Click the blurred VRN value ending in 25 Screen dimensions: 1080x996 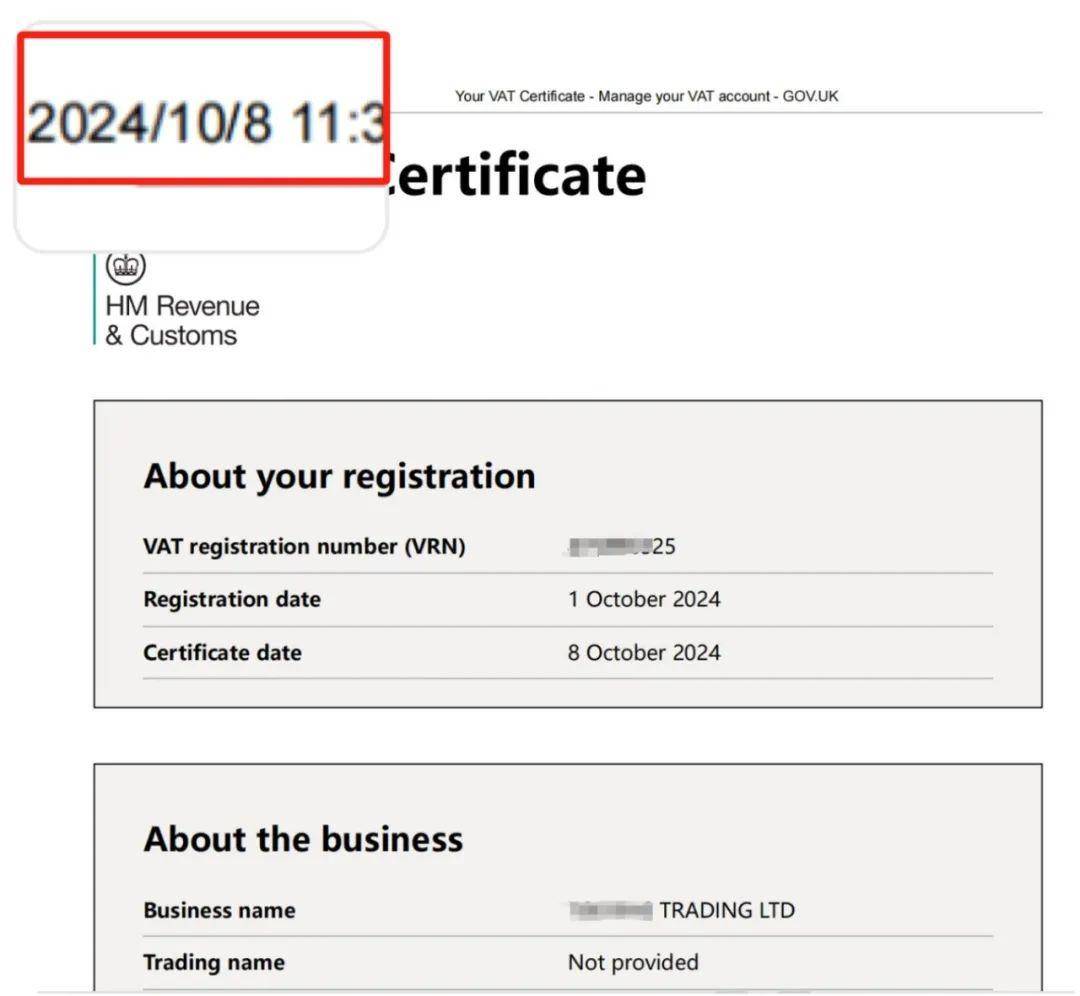tap(622, 546)
